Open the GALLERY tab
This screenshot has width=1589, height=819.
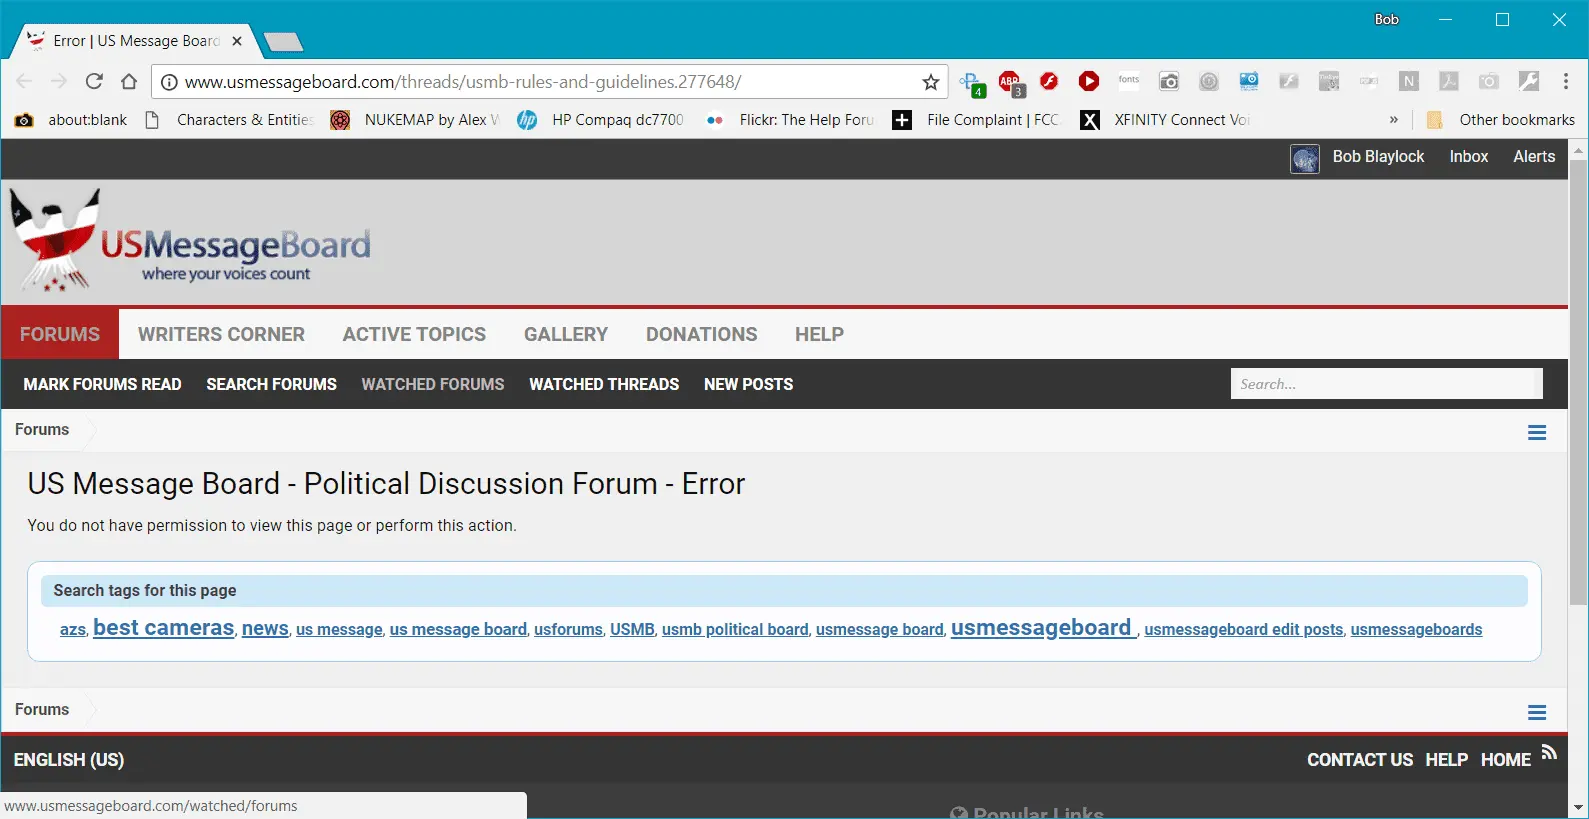566,334
